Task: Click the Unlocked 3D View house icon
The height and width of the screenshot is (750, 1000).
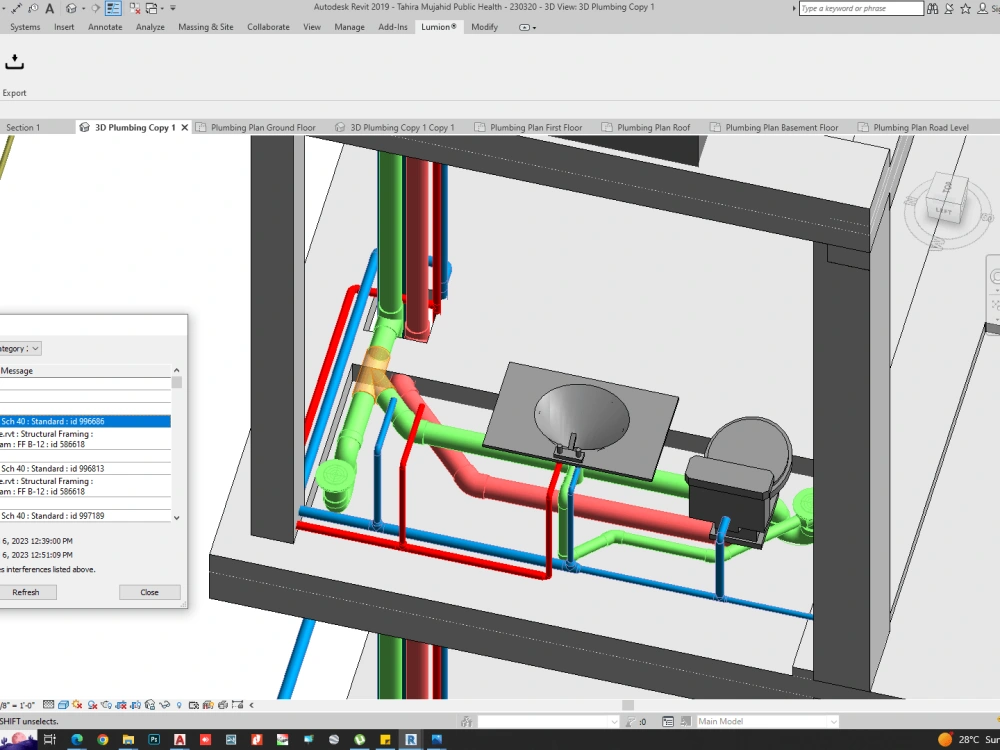Action: click(150, 705)
